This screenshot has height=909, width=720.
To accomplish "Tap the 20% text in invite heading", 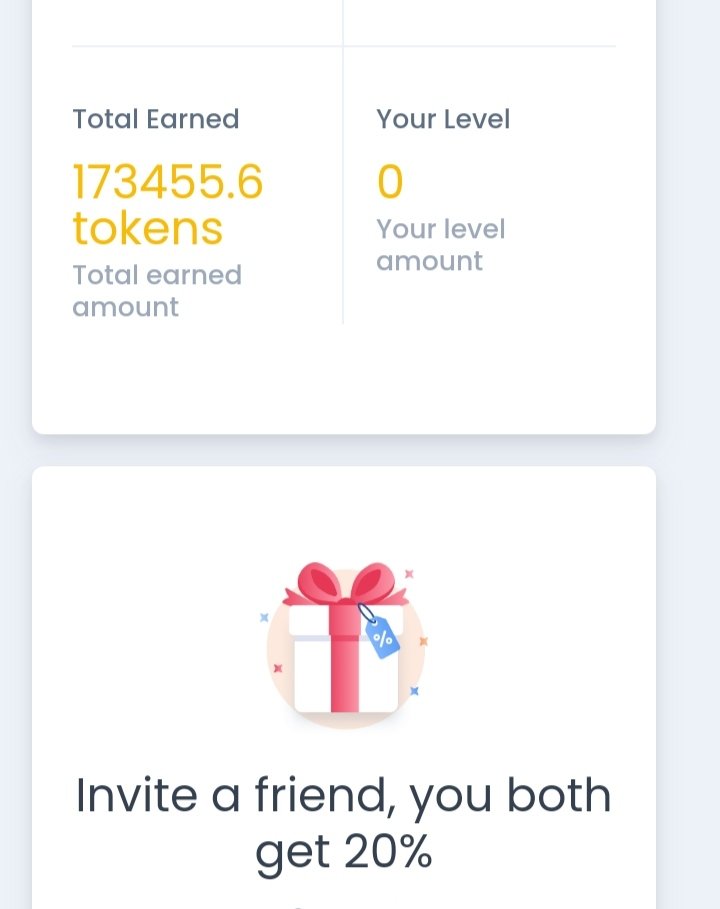I will pyautogui.click(x=388, y=851).
